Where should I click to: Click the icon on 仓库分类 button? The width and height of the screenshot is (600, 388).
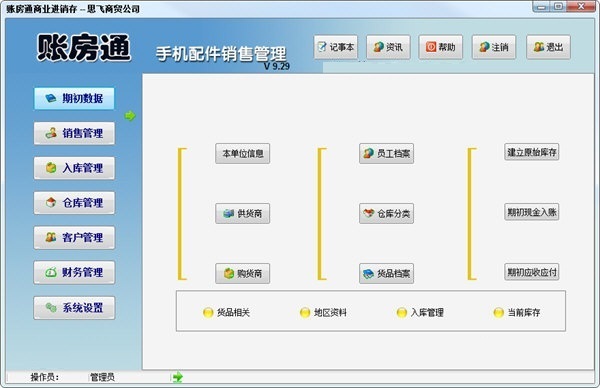368,213
